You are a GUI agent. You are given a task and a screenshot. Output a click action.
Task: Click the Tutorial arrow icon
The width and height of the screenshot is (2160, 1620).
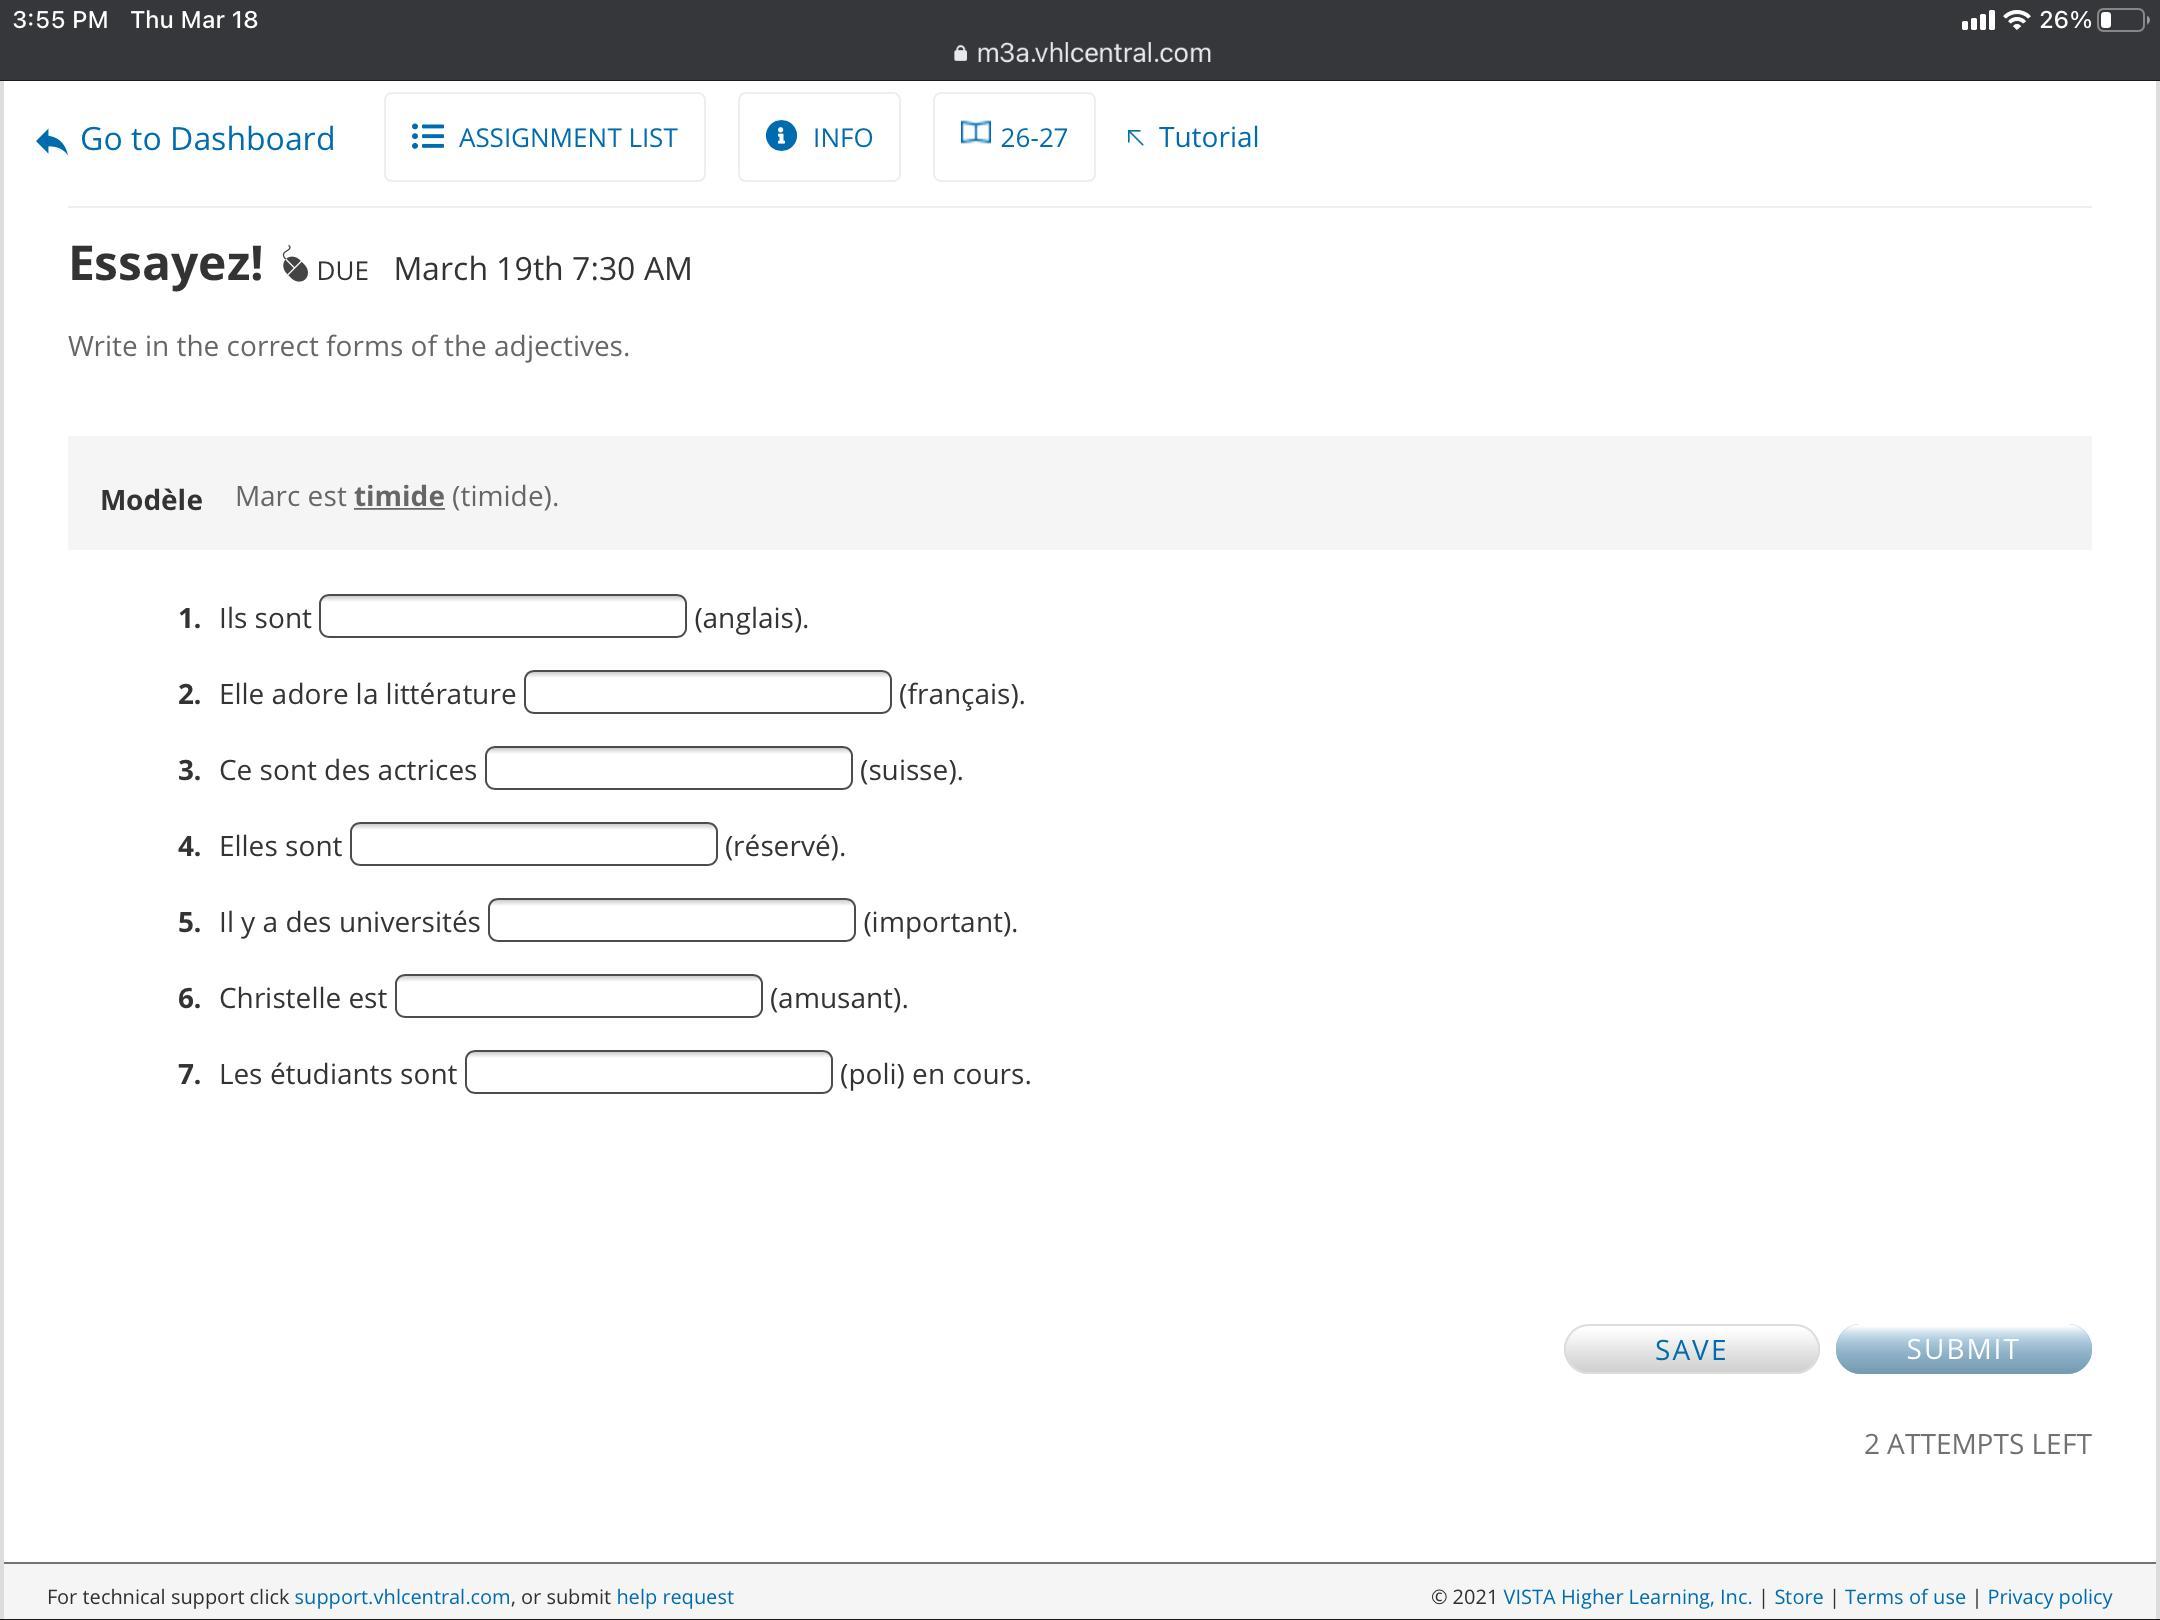pyautogui.click(x=1135, y=138)
